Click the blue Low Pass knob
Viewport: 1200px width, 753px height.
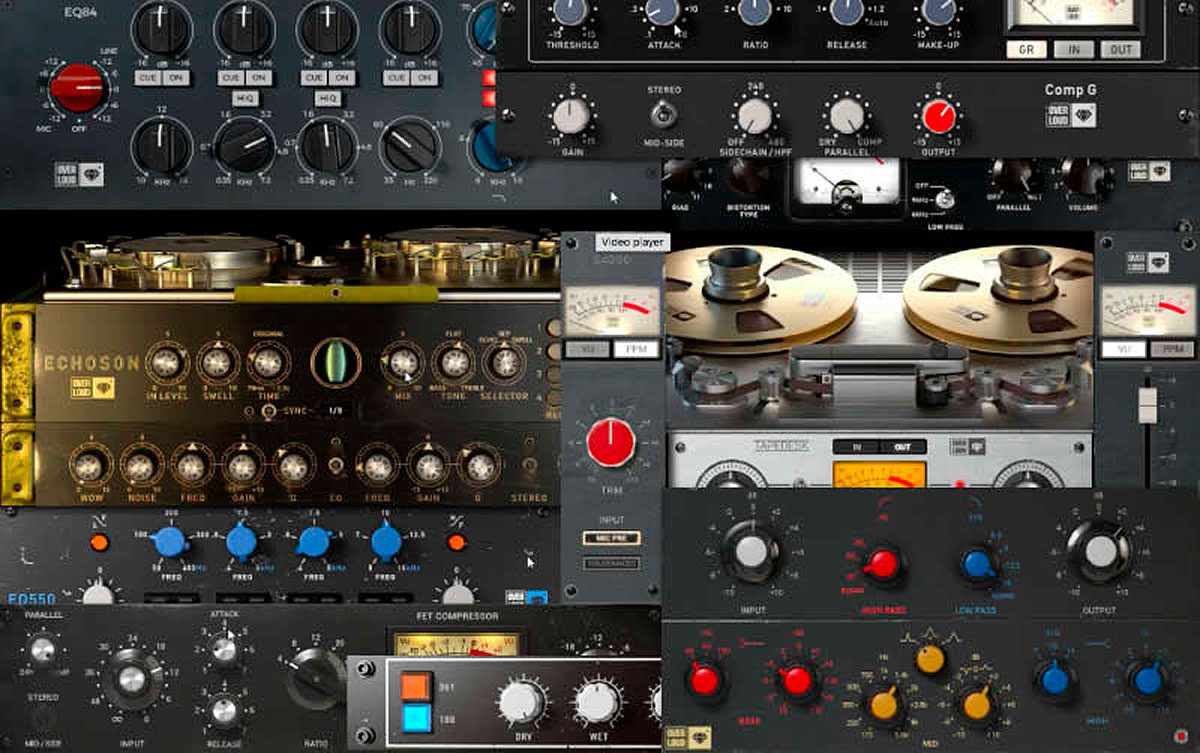976,564
